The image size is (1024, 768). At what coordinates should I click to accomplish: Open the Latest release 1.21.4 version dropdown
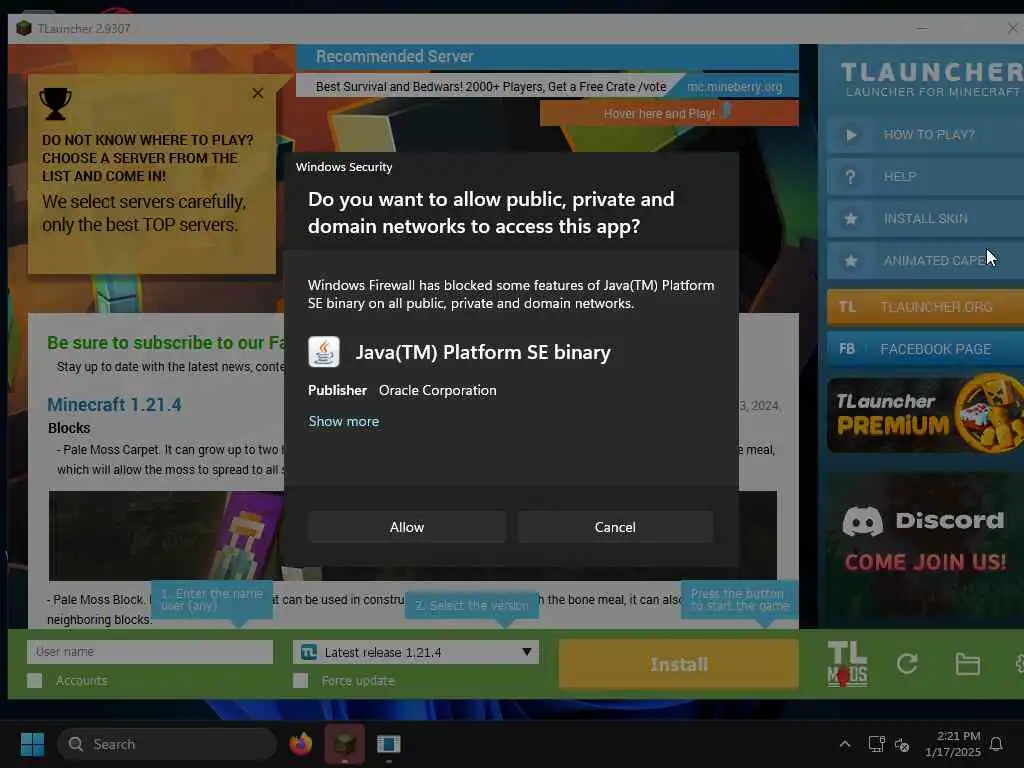[x=416, y=652]
